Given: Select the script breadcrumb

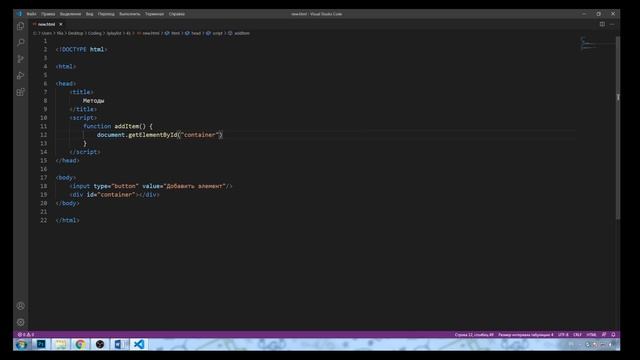Looking at the screenshot, I should click(x=215, y=33).
